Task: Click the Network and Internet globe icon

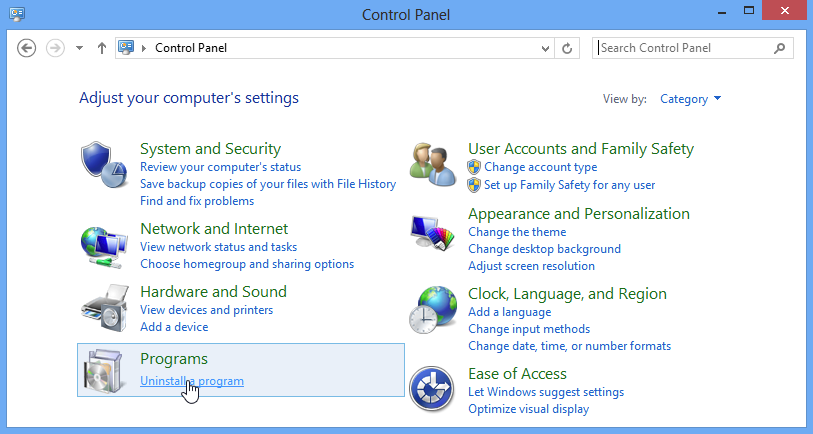Action: point(104,247)
